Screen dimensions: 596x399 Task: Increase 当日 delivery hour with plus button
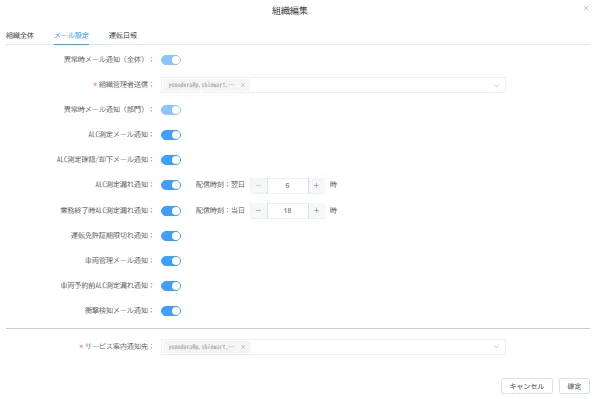[316, 211]
